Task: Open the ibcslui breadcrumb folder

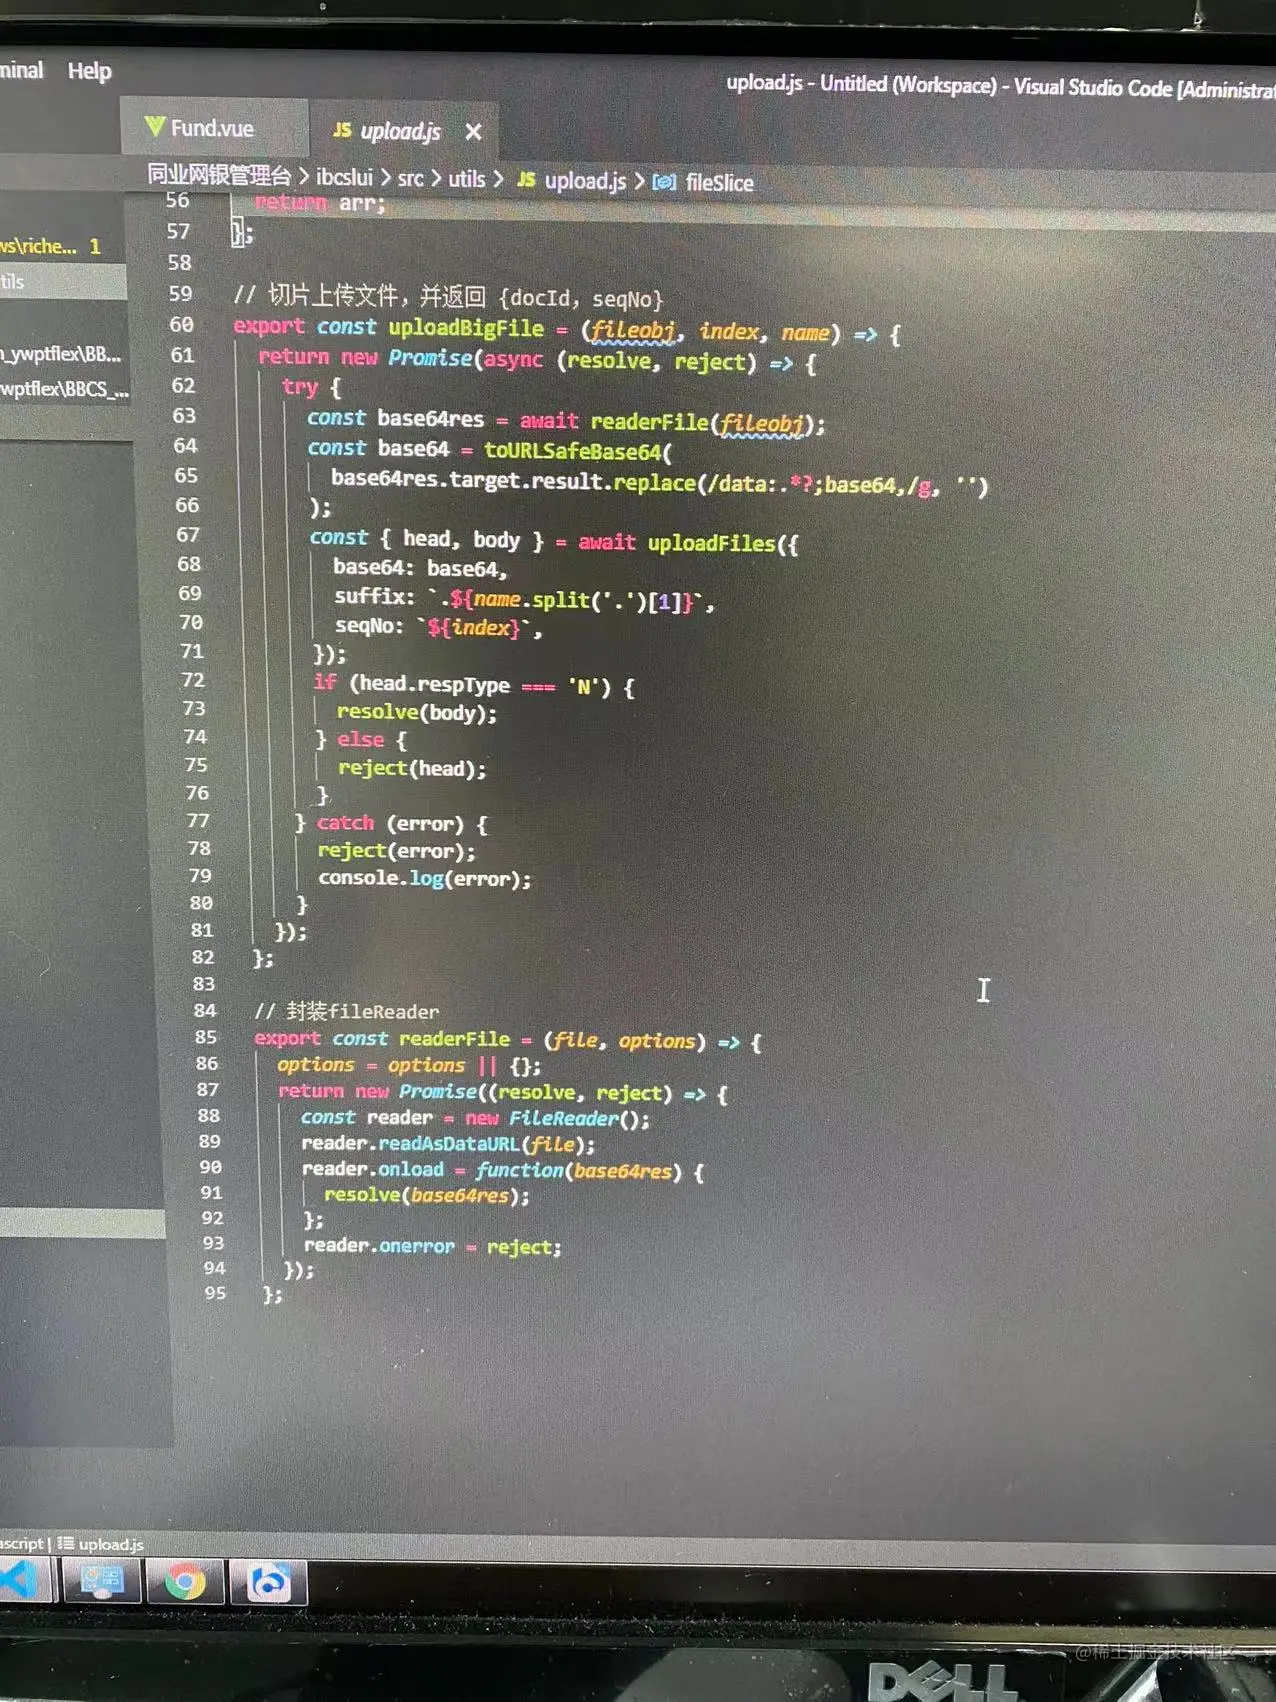Action: [344, 178]
